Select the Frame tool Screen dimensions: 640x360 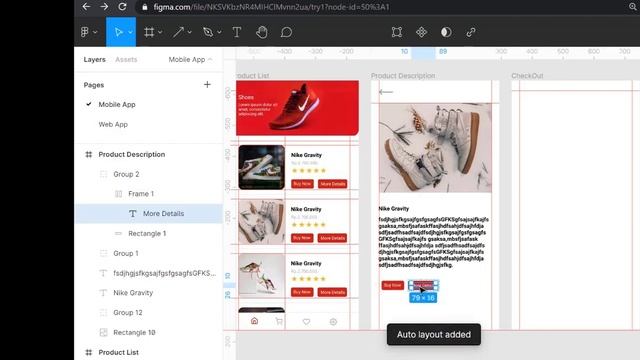[x=149, y=32]
